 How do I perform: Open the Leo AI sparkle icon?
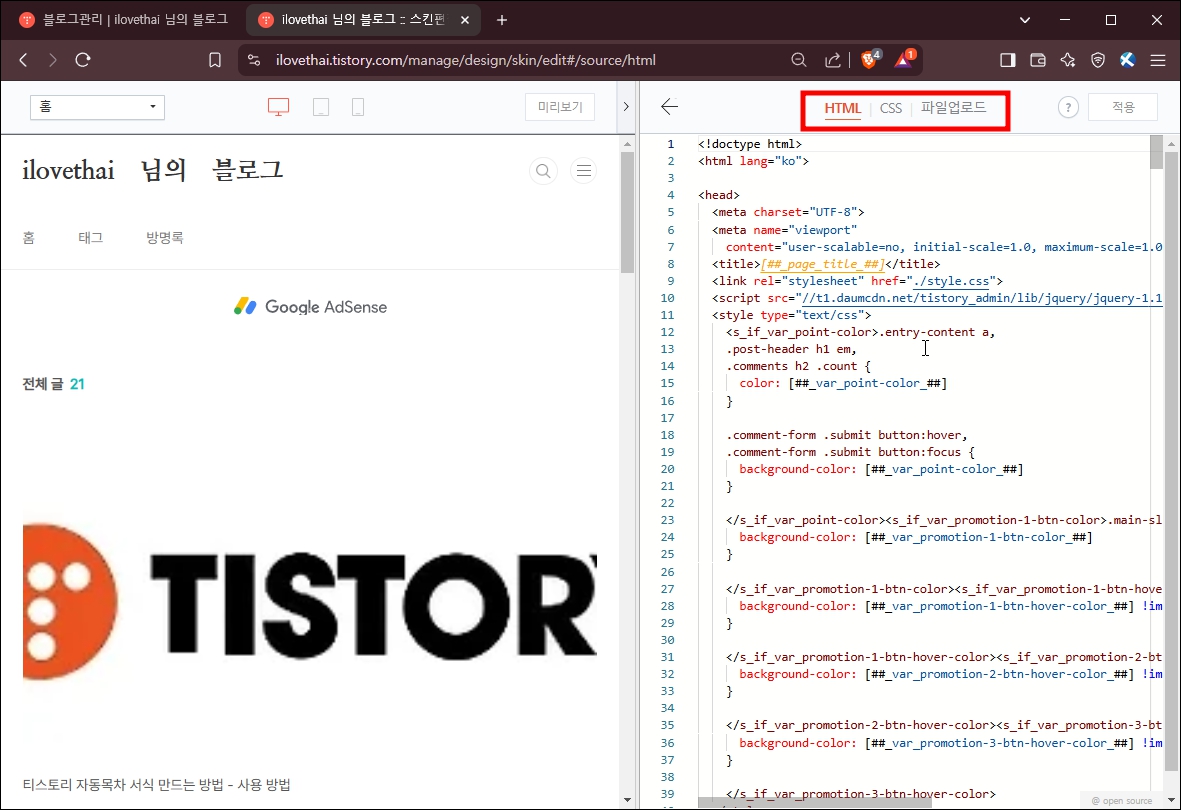tap(1068, 60)
